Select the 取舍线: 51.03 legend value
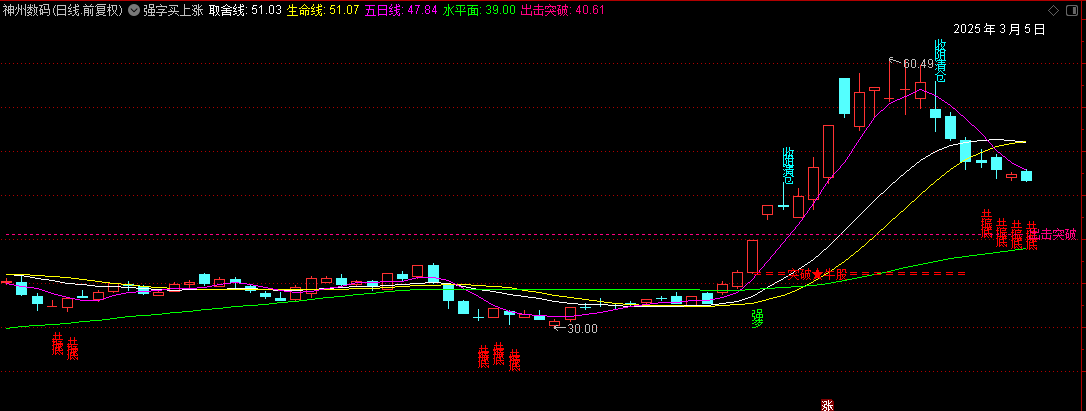 tap(244, 10)
